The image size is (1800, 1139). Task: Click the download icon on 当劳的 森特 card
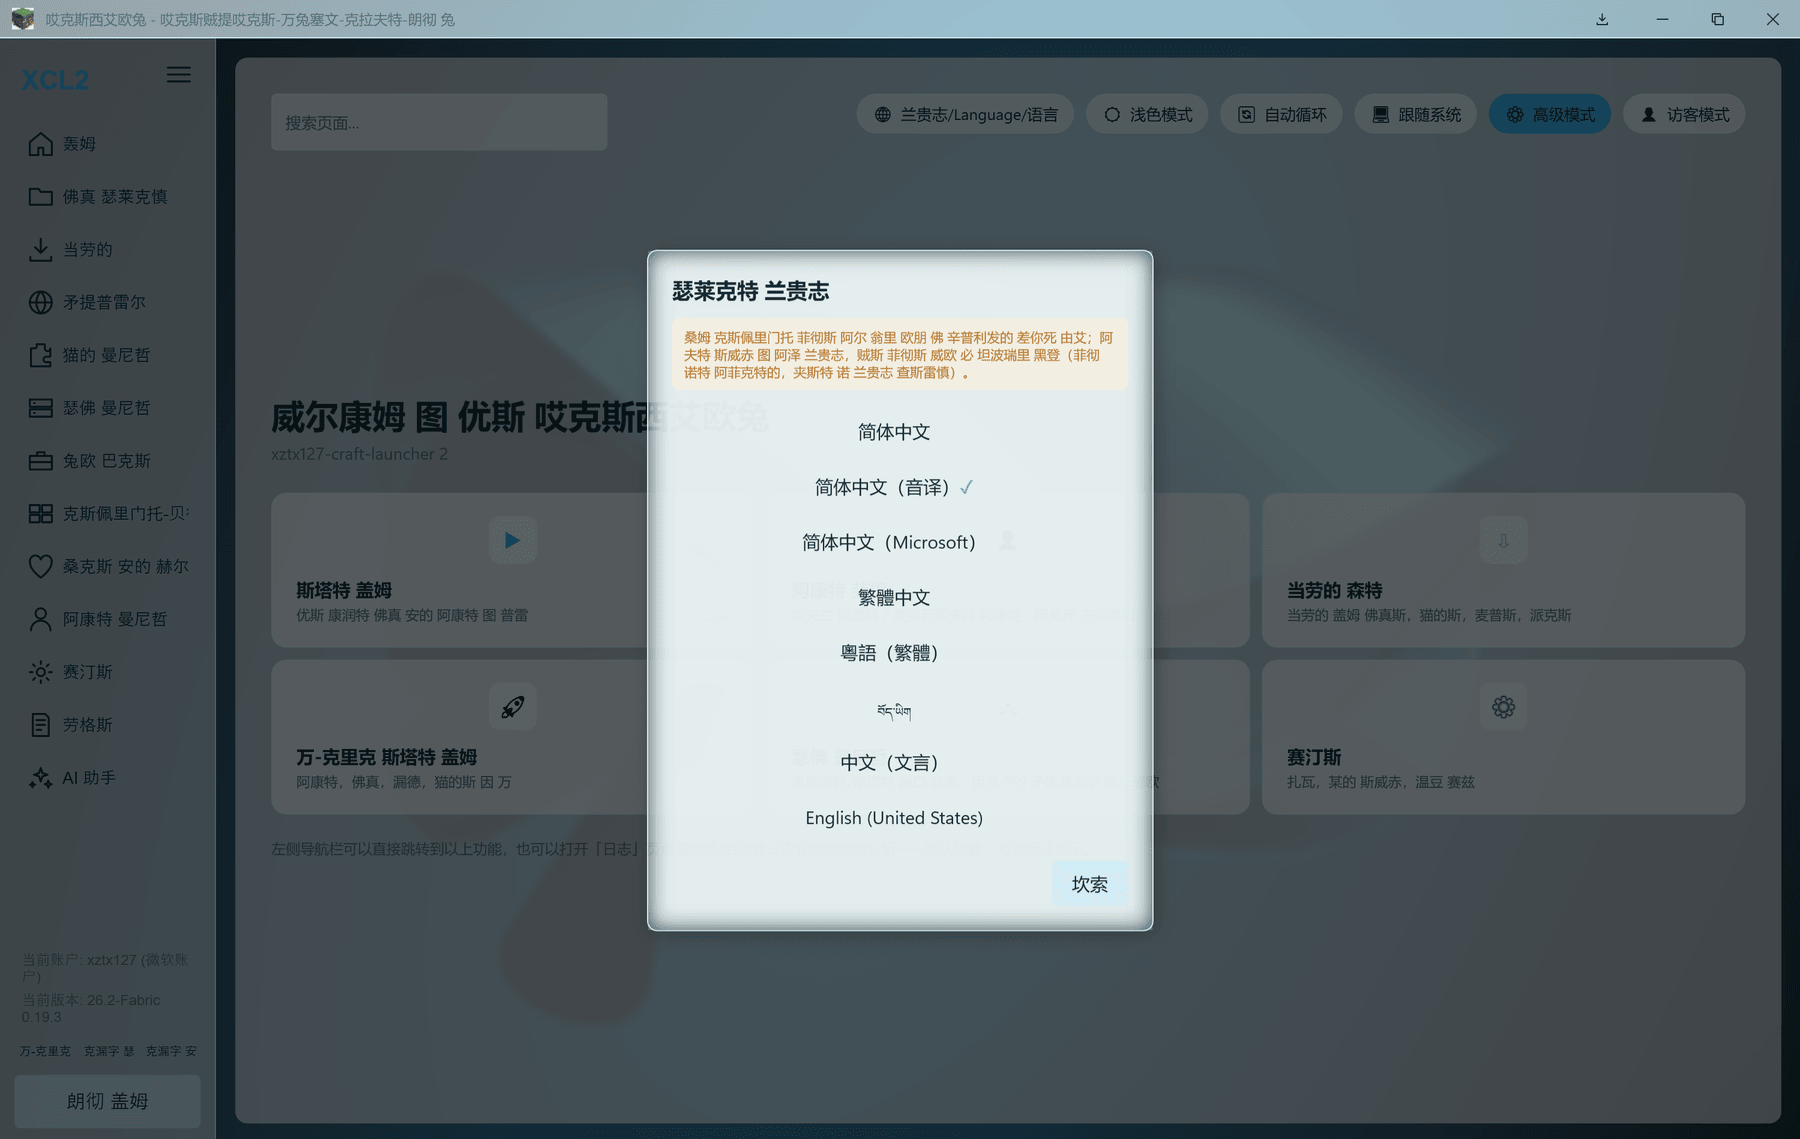(1503, 541)
